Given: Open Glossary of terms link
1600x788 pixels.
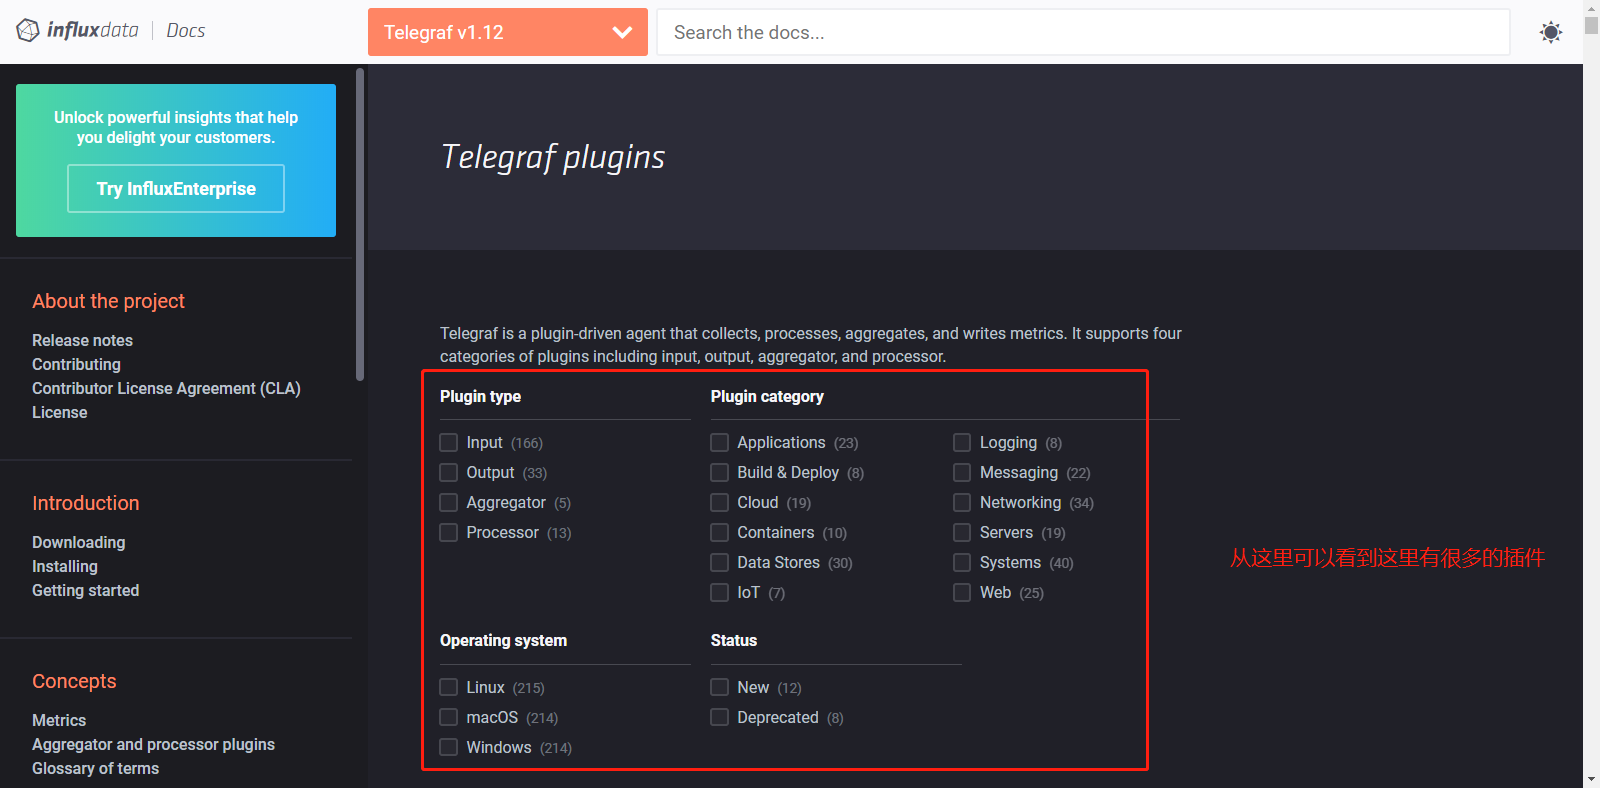Looking at the screenshot, I should (x=95, y=768).
